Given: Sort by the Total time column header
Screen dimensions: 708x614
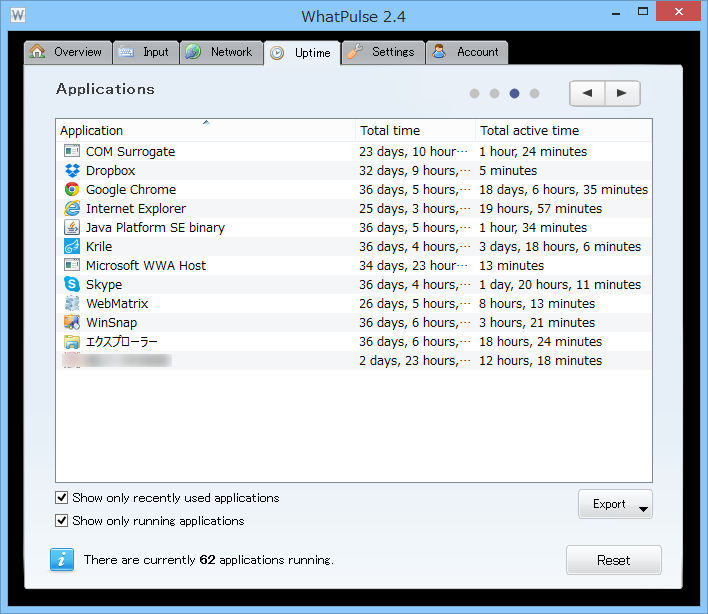Looking at the screenshot, I should tap(415, 130).
